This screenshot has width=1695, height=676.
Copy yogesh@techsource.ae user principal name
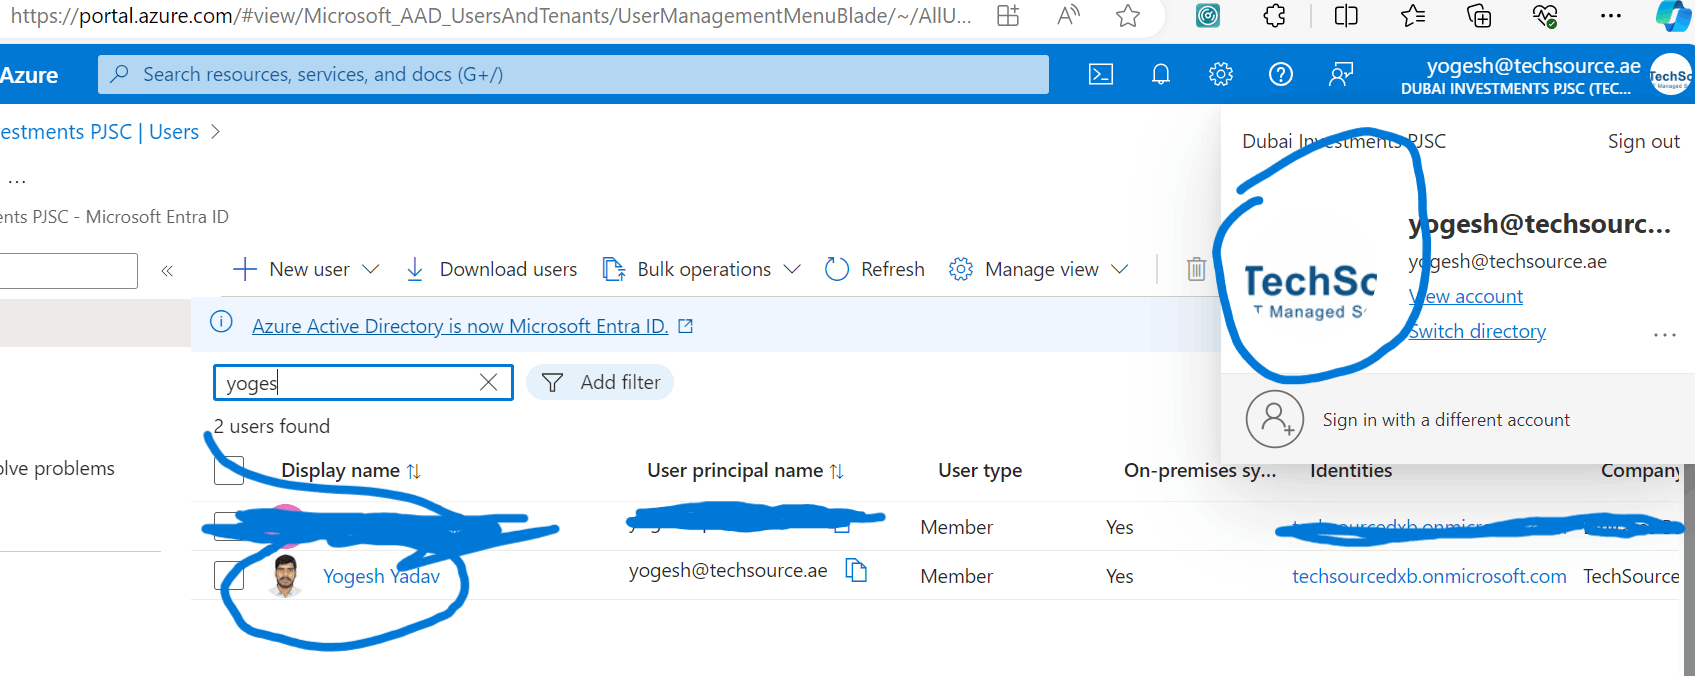[856, 571]
